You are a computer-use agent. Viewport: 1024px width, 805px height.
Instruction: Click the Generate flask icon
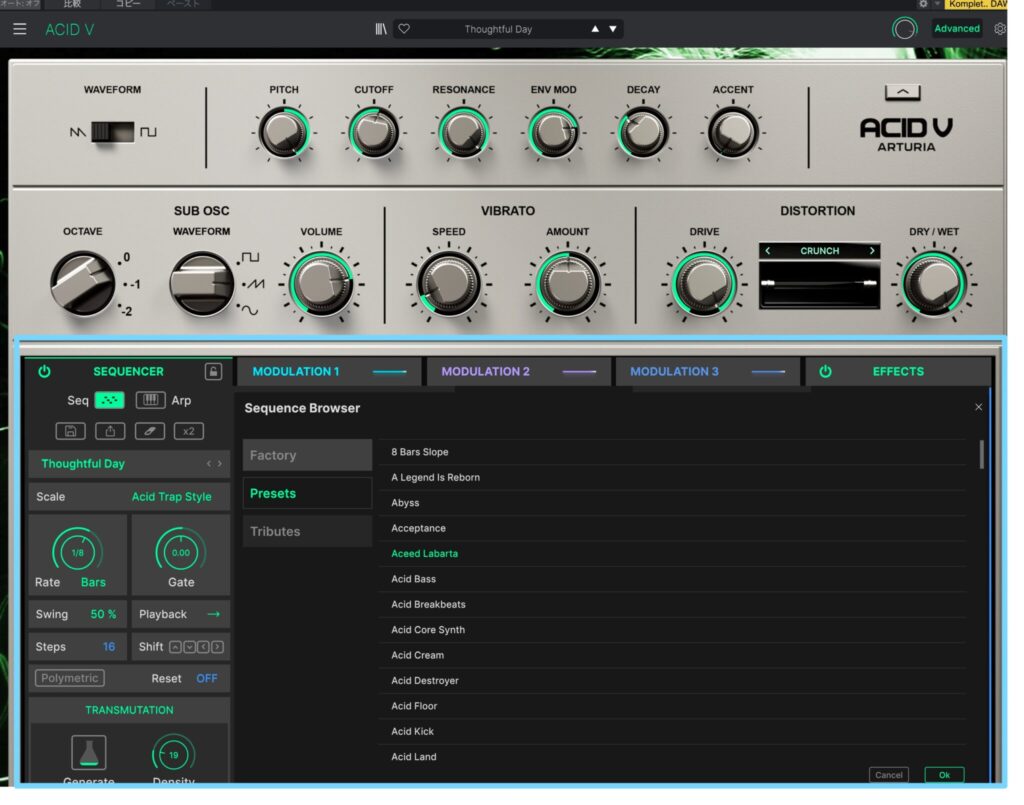tap(88, 753)
